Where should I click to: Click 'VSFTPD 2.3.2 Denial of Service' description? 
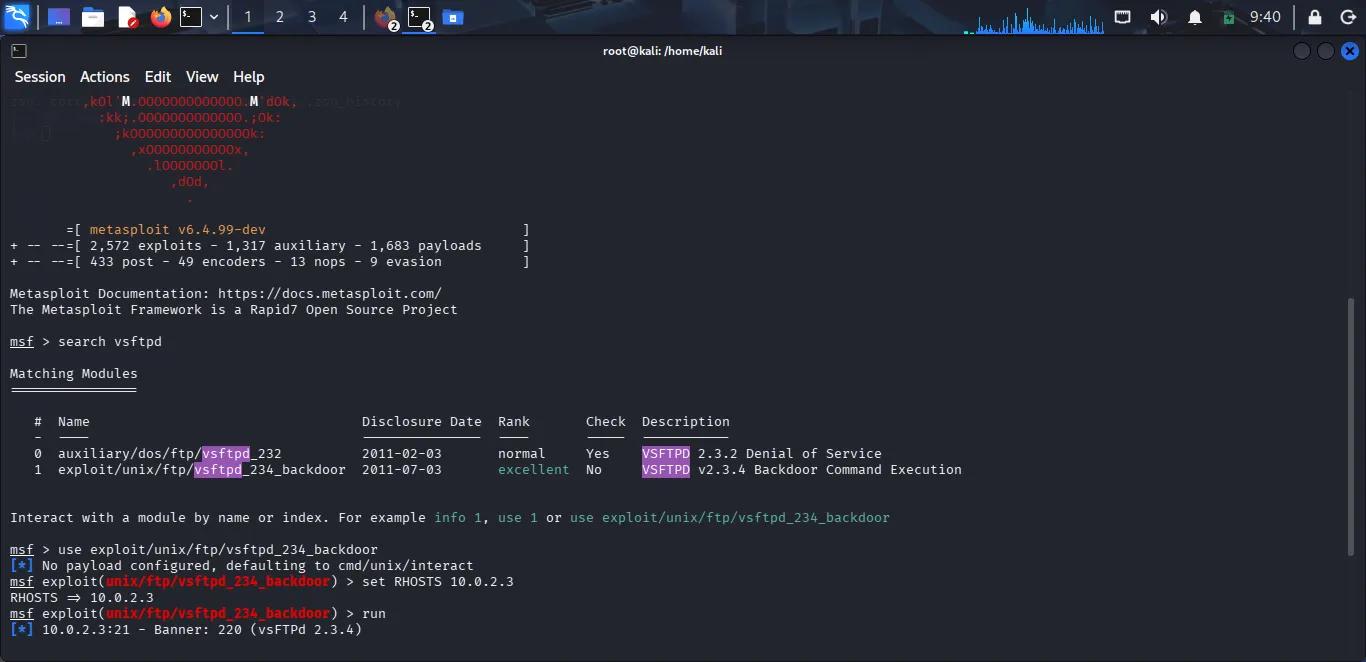pyautogui.click(x=762, y=454)
